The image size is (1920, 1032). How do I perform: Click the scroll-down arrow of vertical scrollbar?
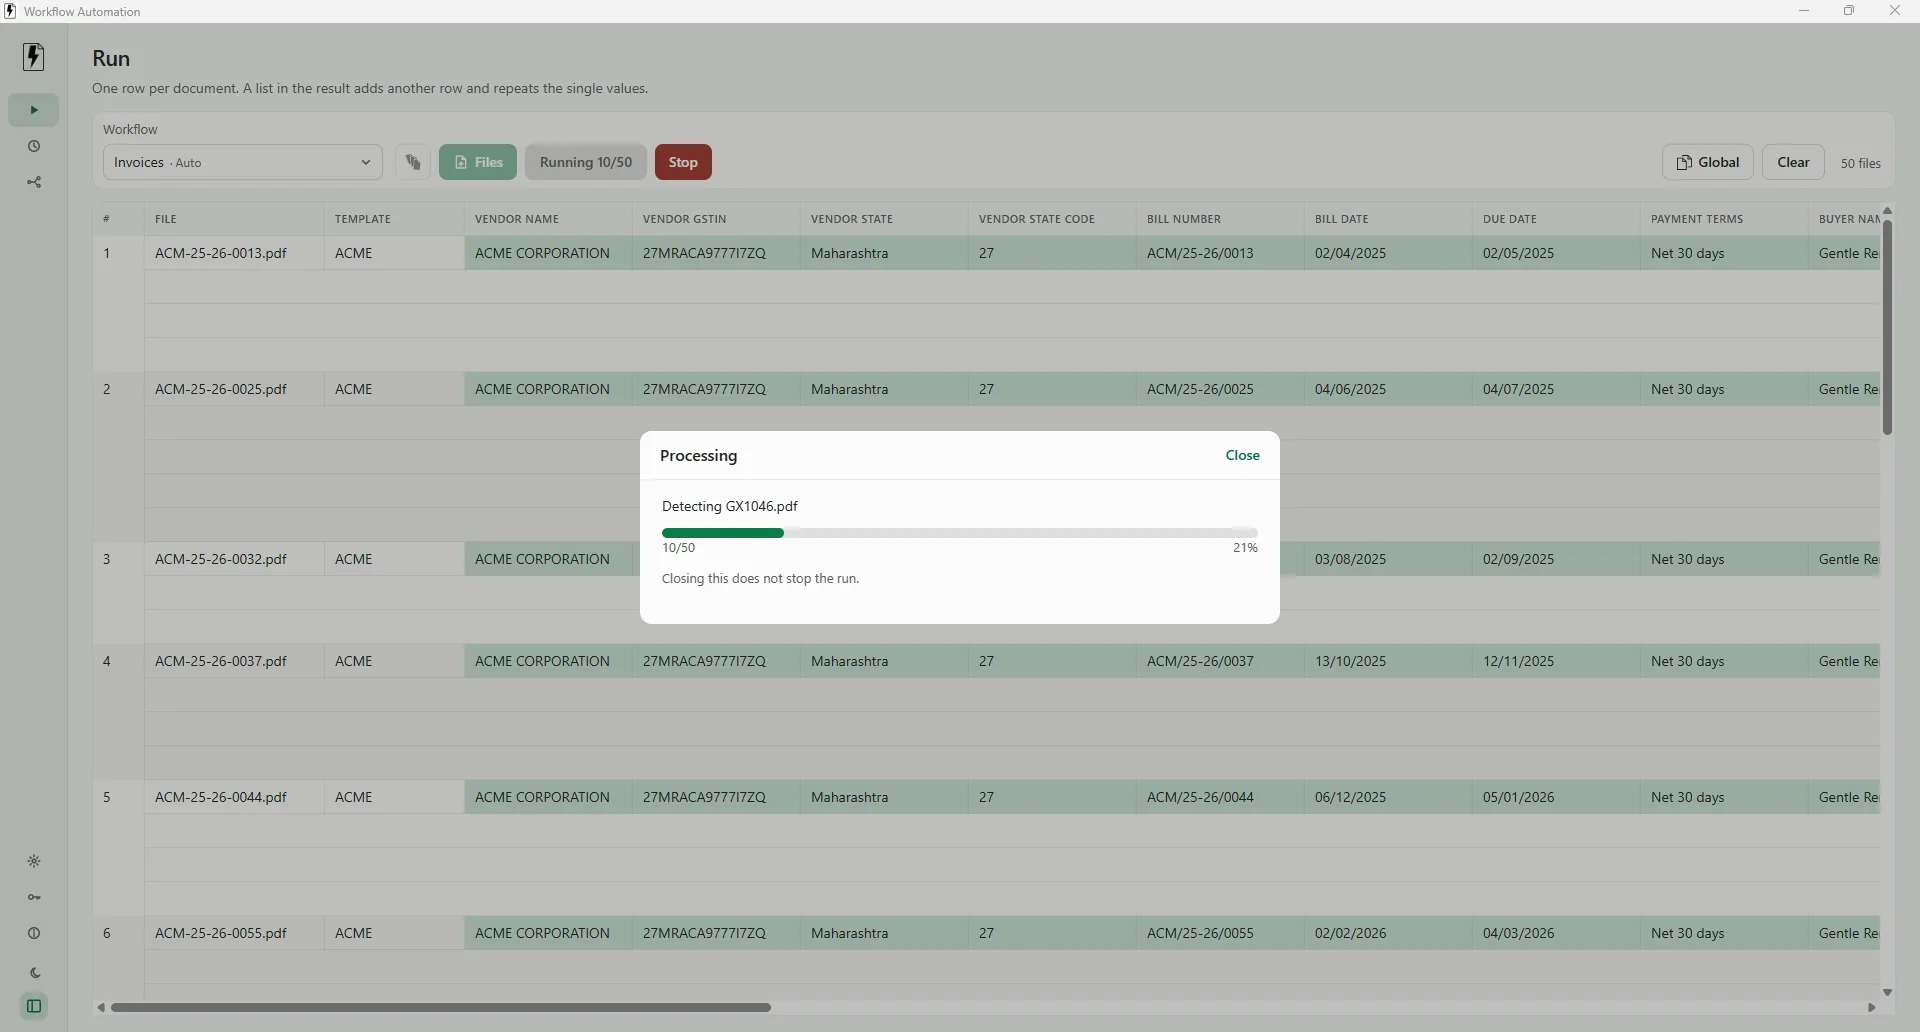[1887, 992]
